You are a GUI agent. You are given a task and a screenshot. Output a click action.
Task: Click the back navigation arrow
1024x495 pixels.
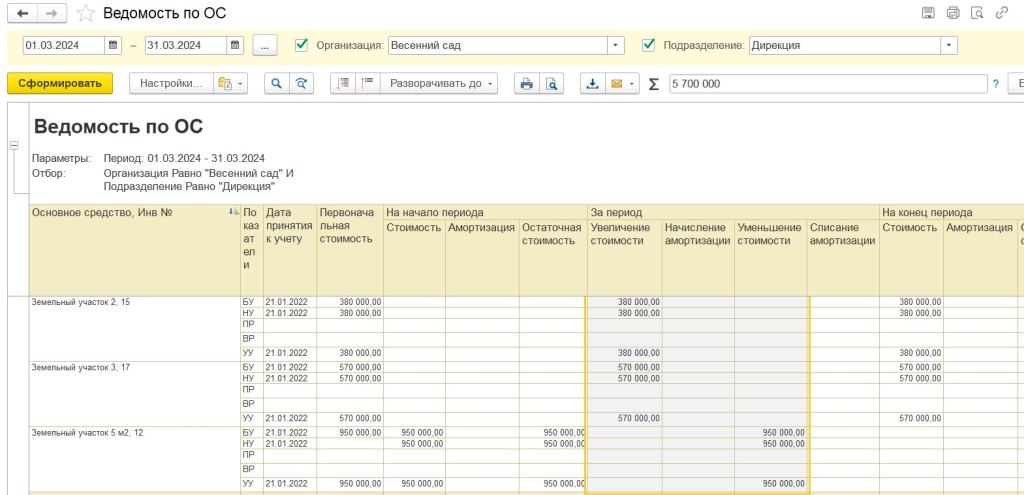23,13
